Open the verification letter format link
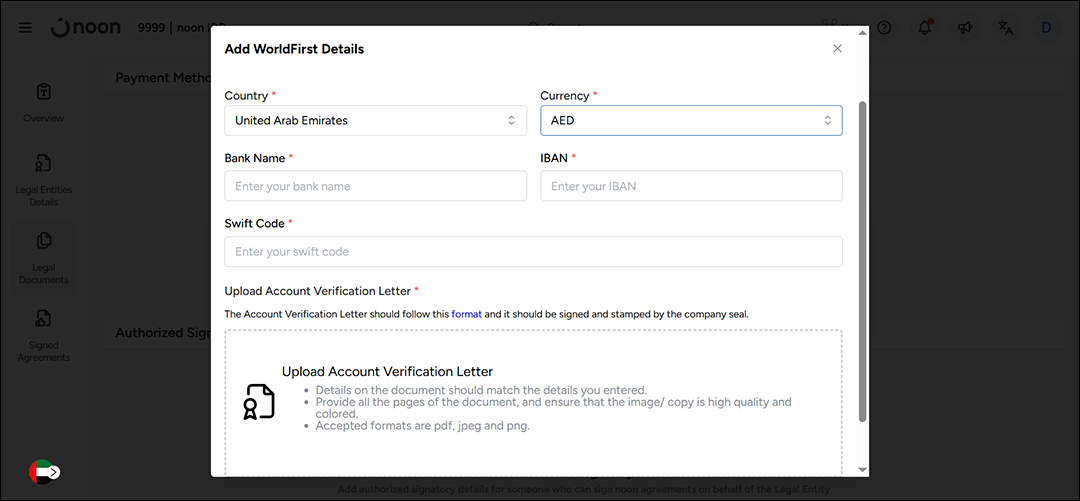 point(466,314)
